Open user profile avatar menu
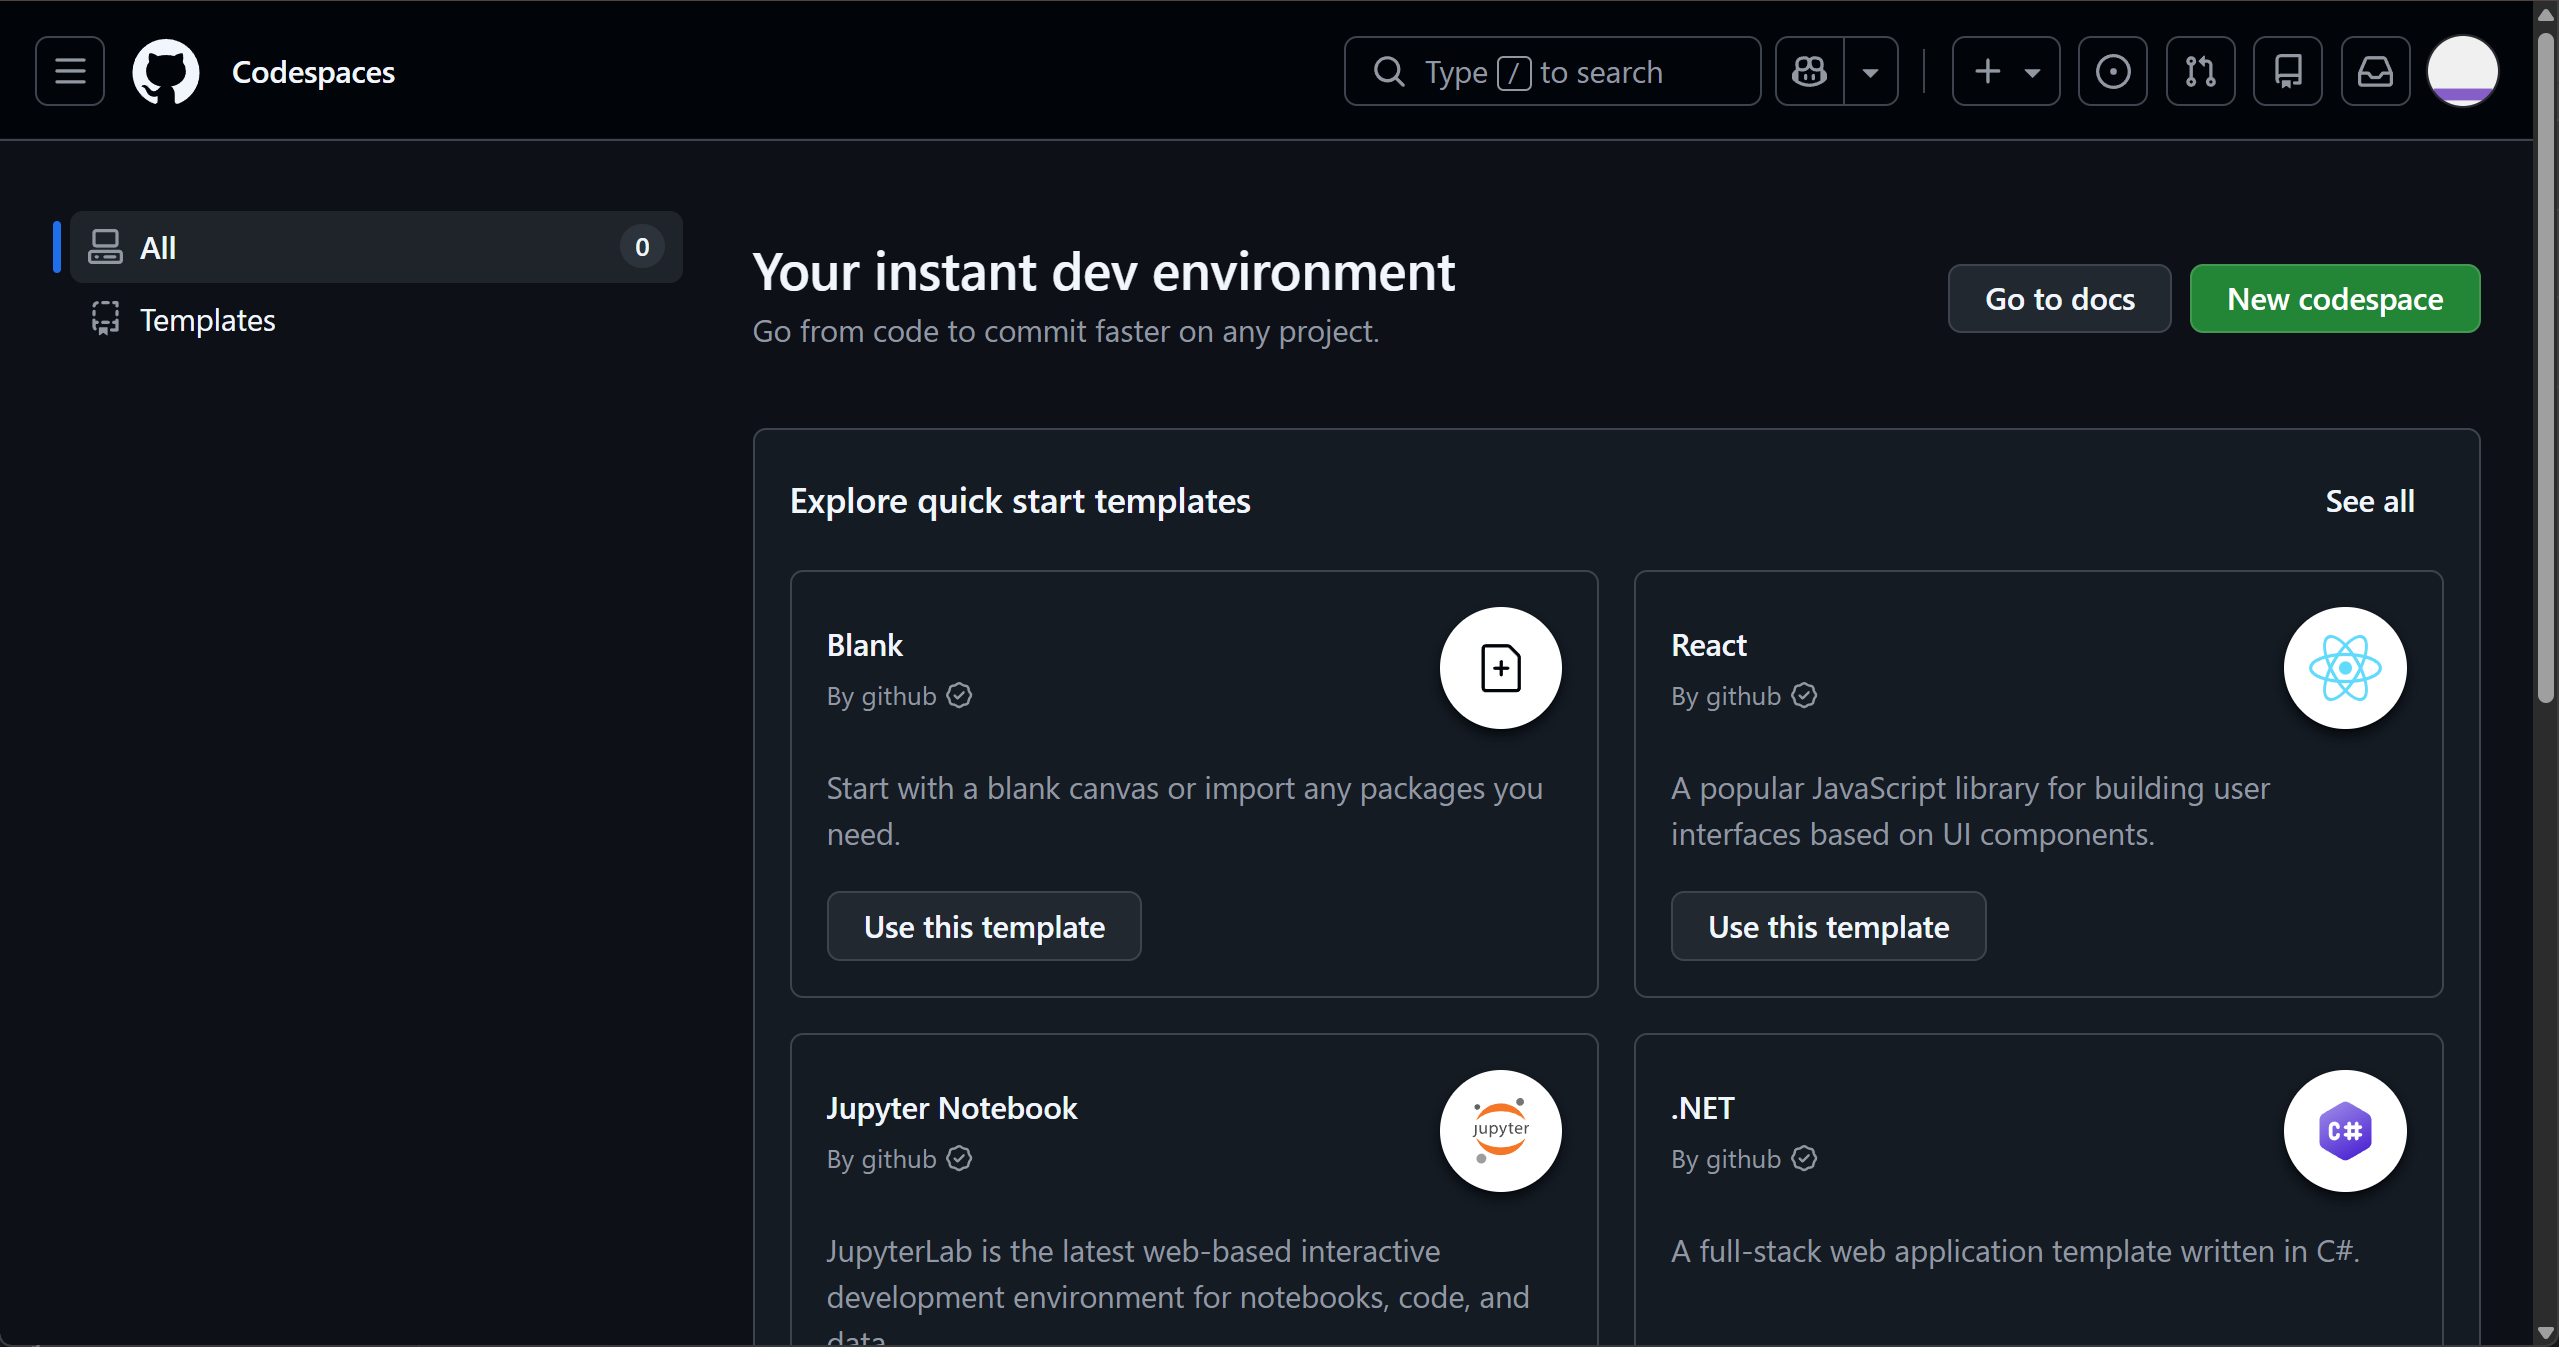2559x1347 pixels. coord(2463,71)
